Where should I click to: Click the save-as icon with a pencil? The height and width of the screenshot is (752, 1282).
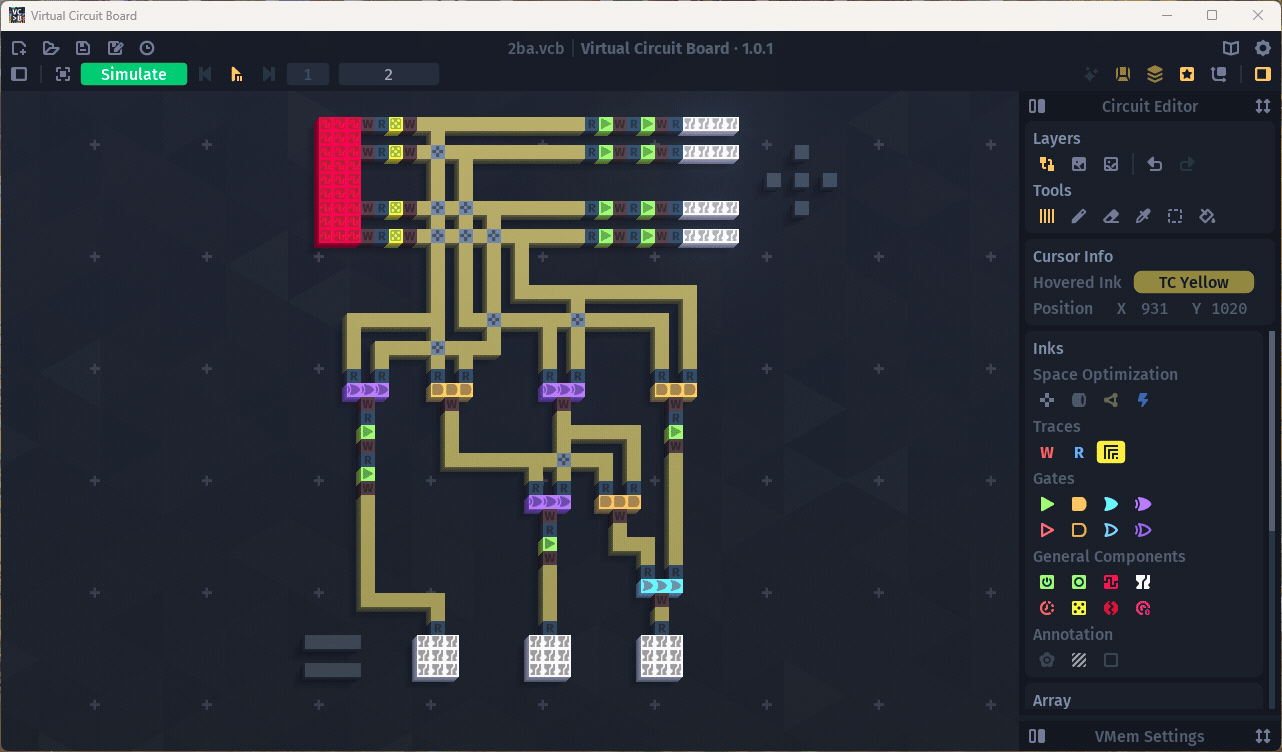pyautogui.click(x=115, y=48)
